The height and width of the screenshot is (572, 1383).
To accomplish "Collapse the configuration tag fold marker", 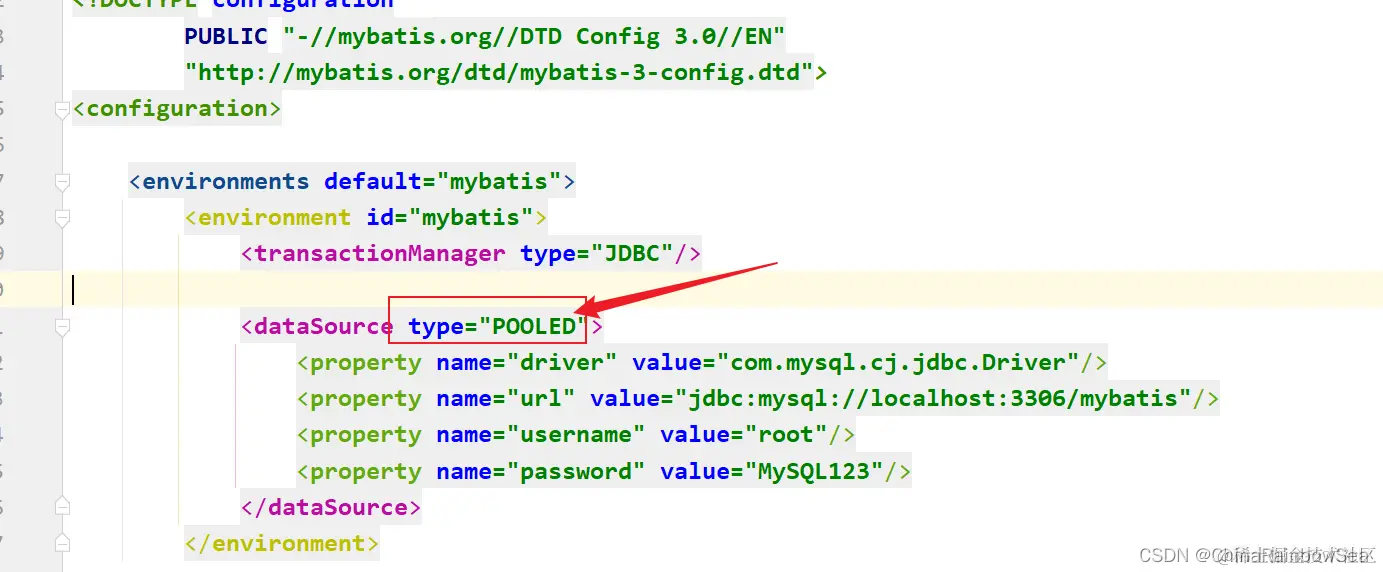I will pos(62,109).
